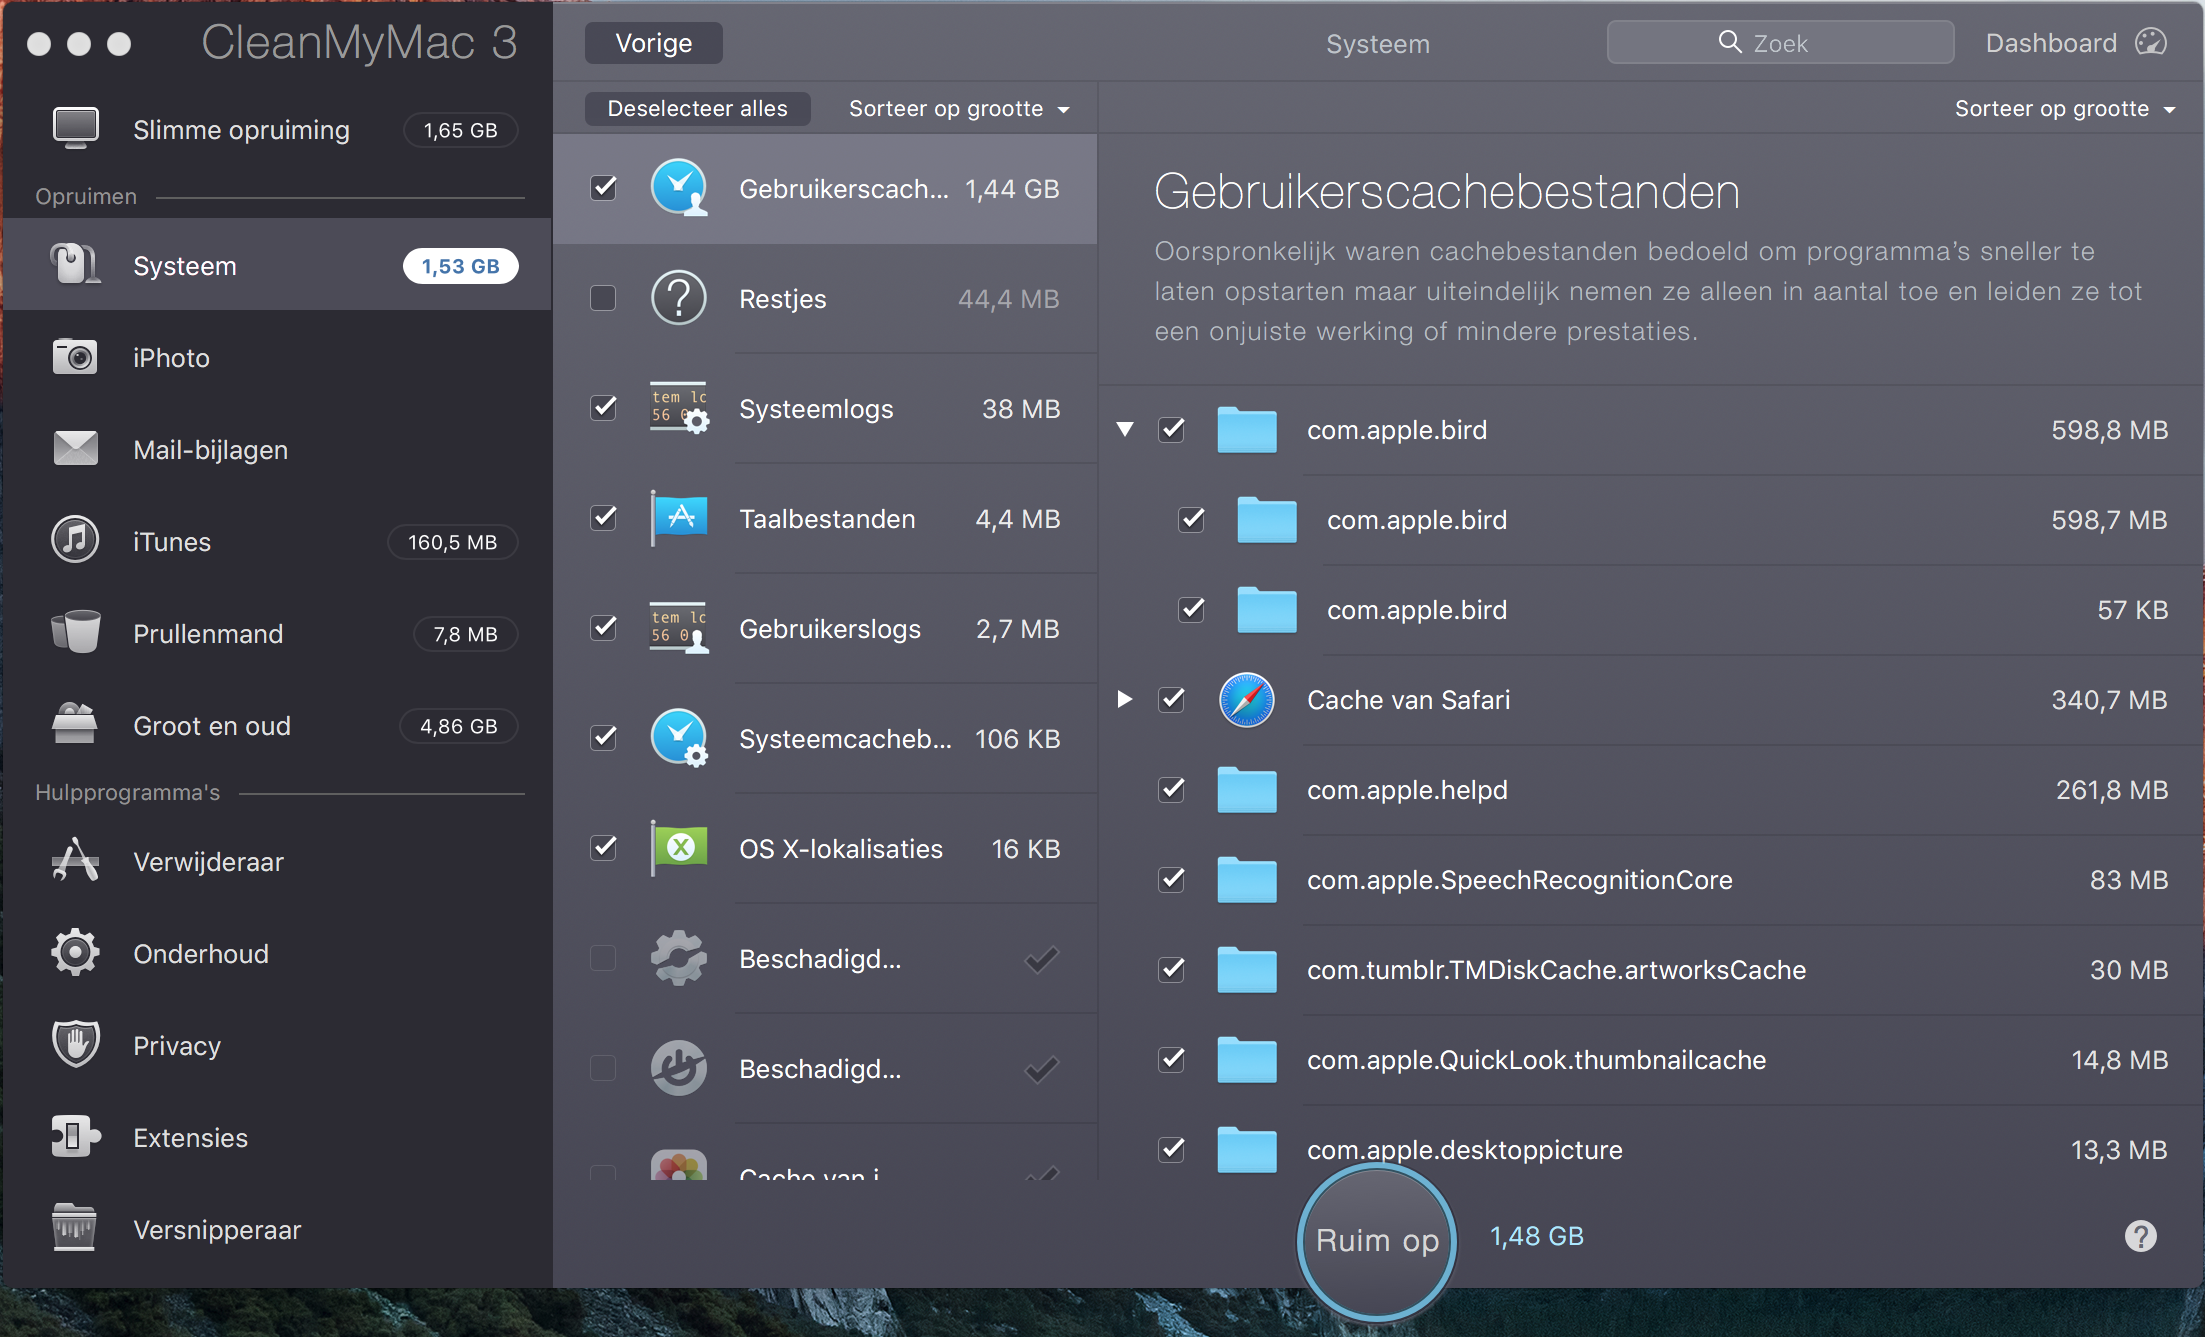Enable the Restjes checkbox
2205x1337 pixels.
tap(603, 298)
